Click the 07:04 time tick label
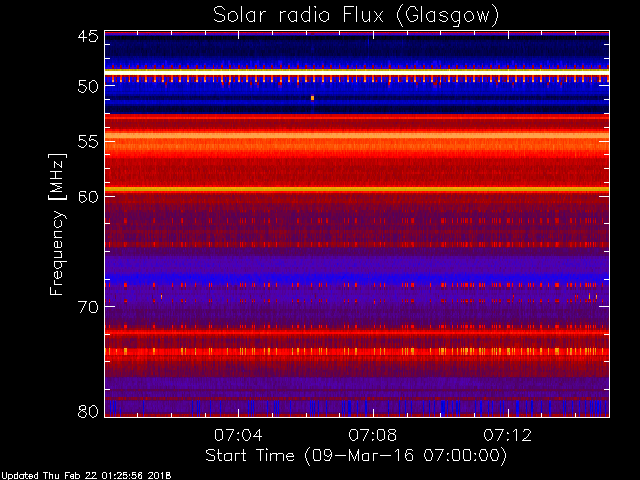The image size is (640, 480). tap(238, 435)
